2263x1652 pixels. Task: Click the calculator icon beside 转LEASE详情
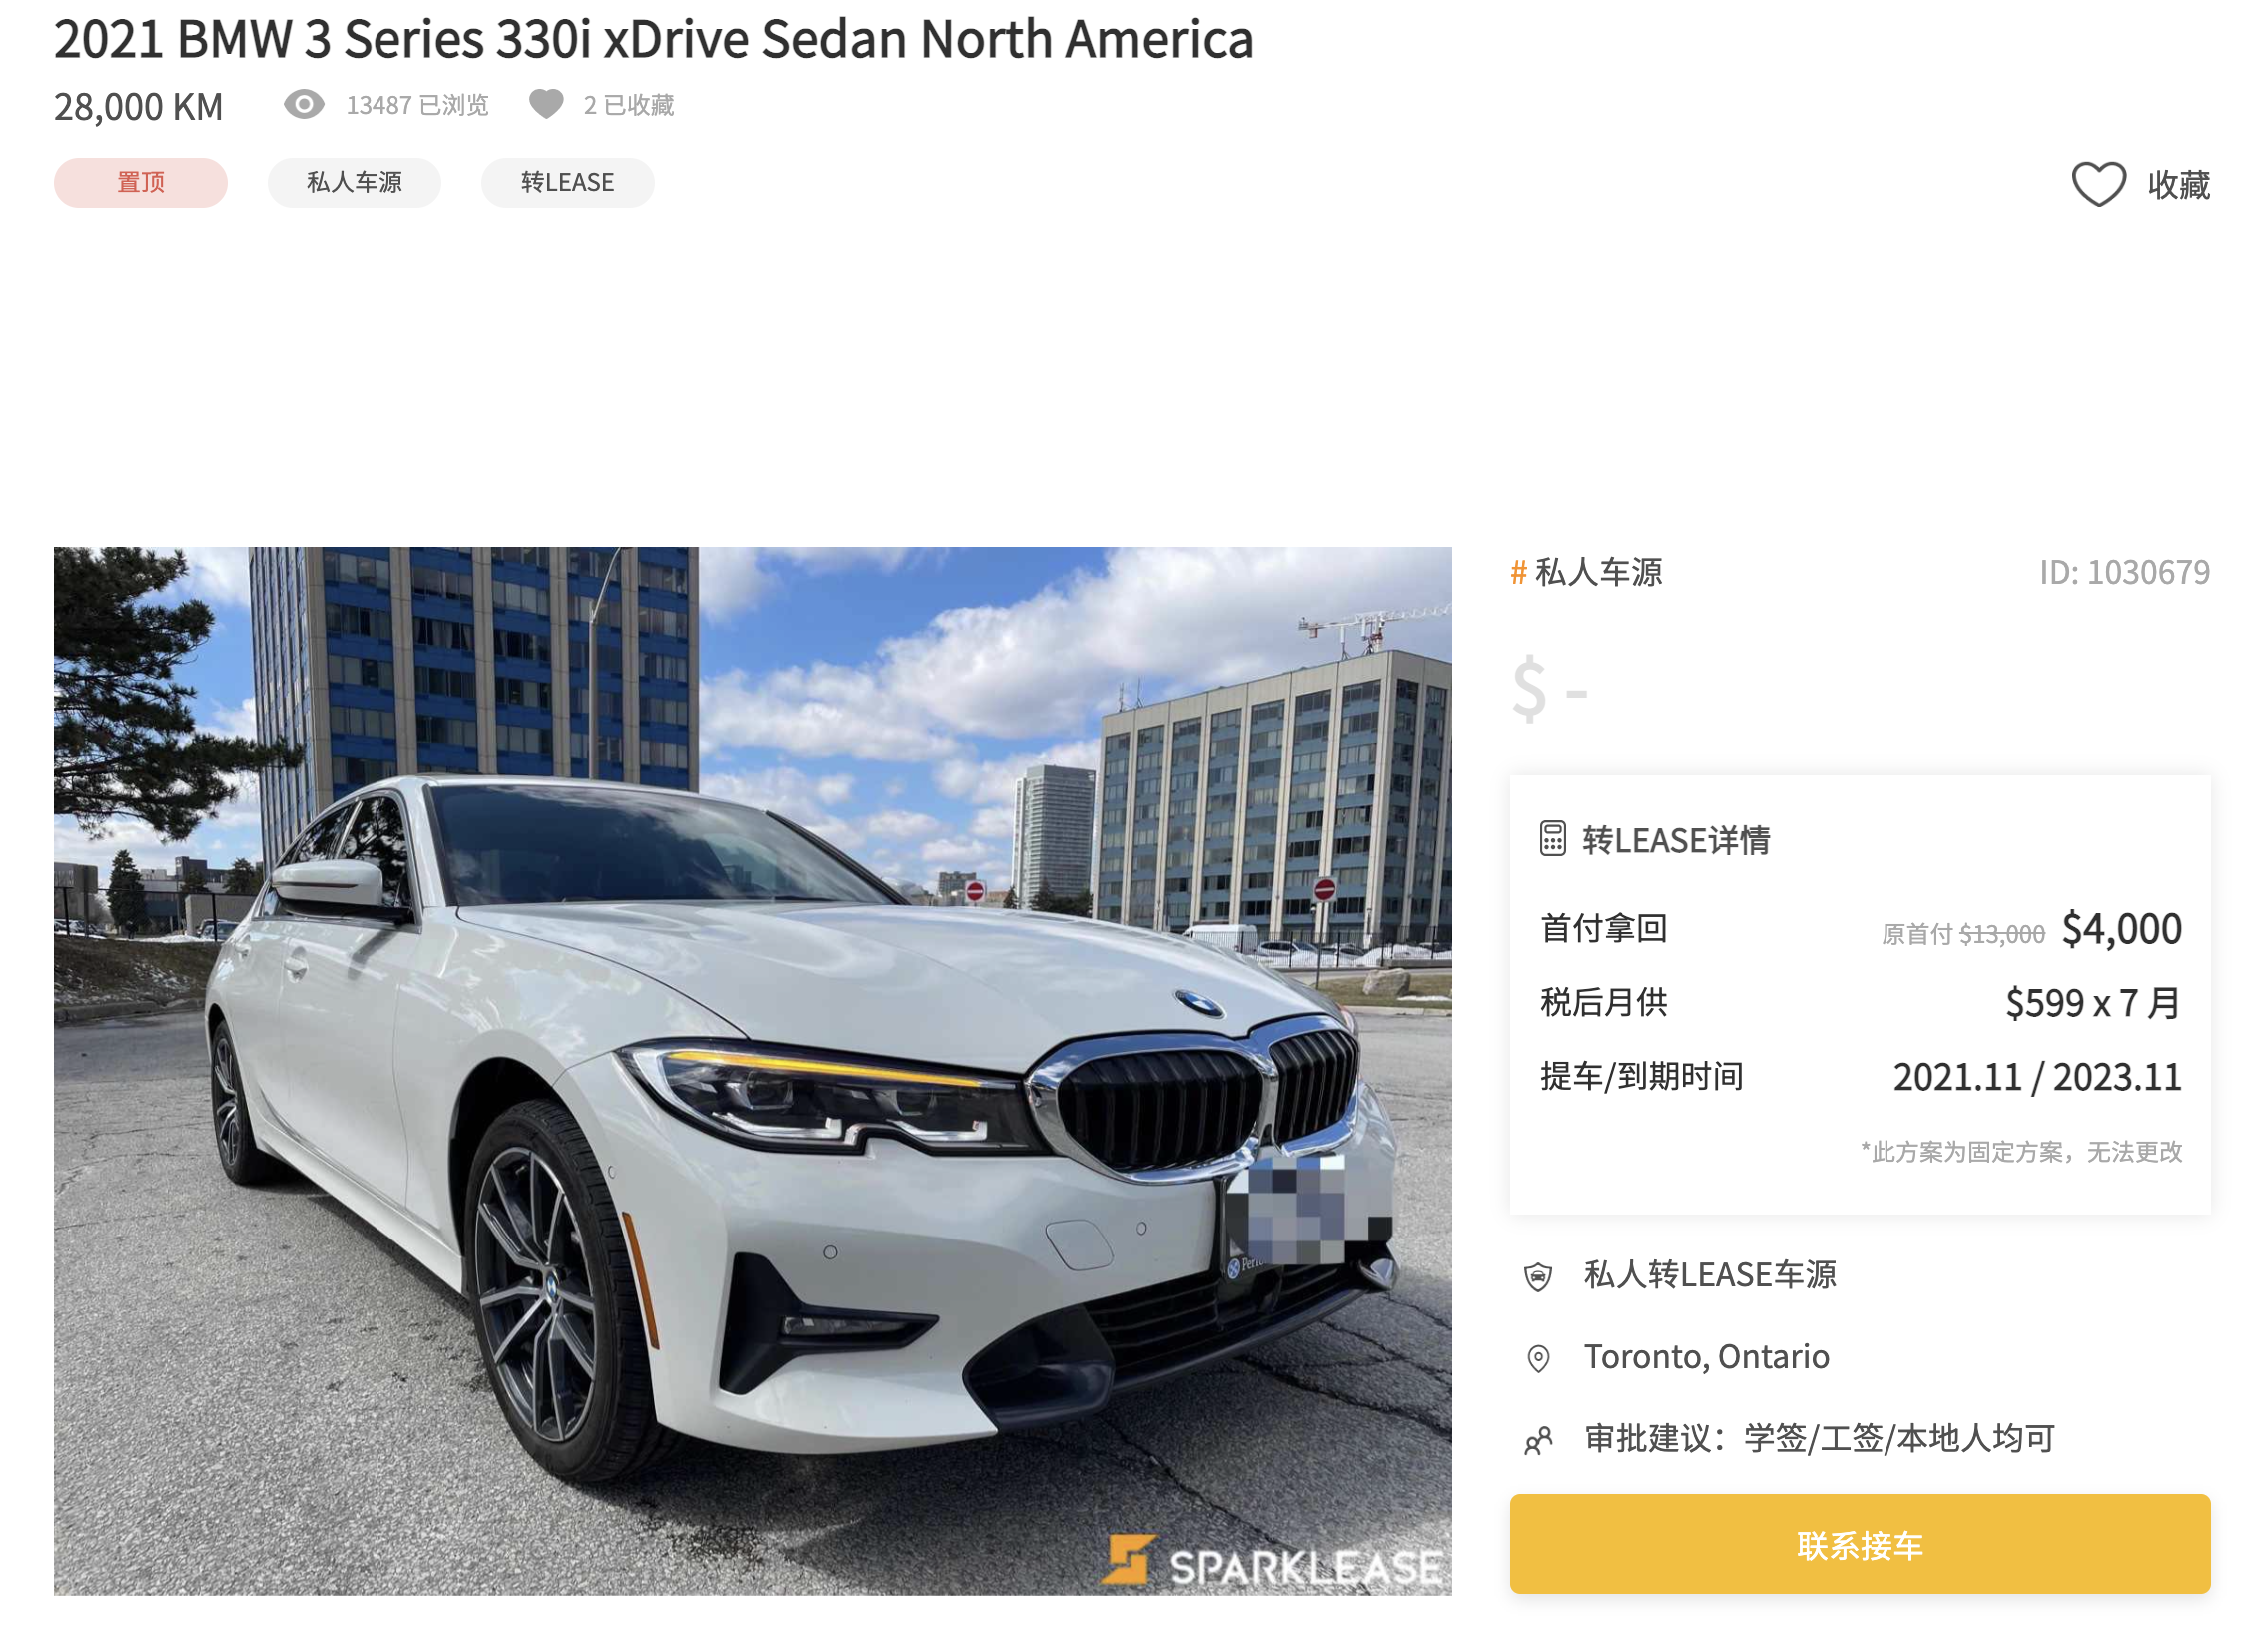[x=1551, y=838]
